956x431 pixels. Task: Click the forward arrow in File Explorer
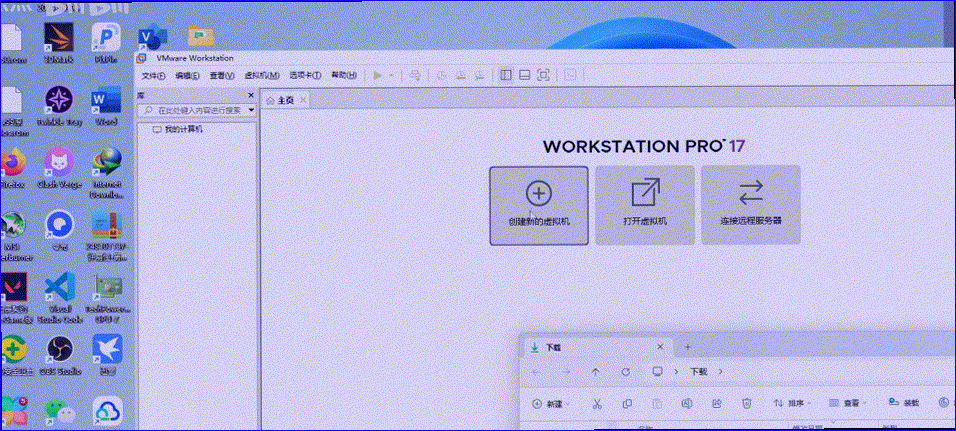(566, 372)
